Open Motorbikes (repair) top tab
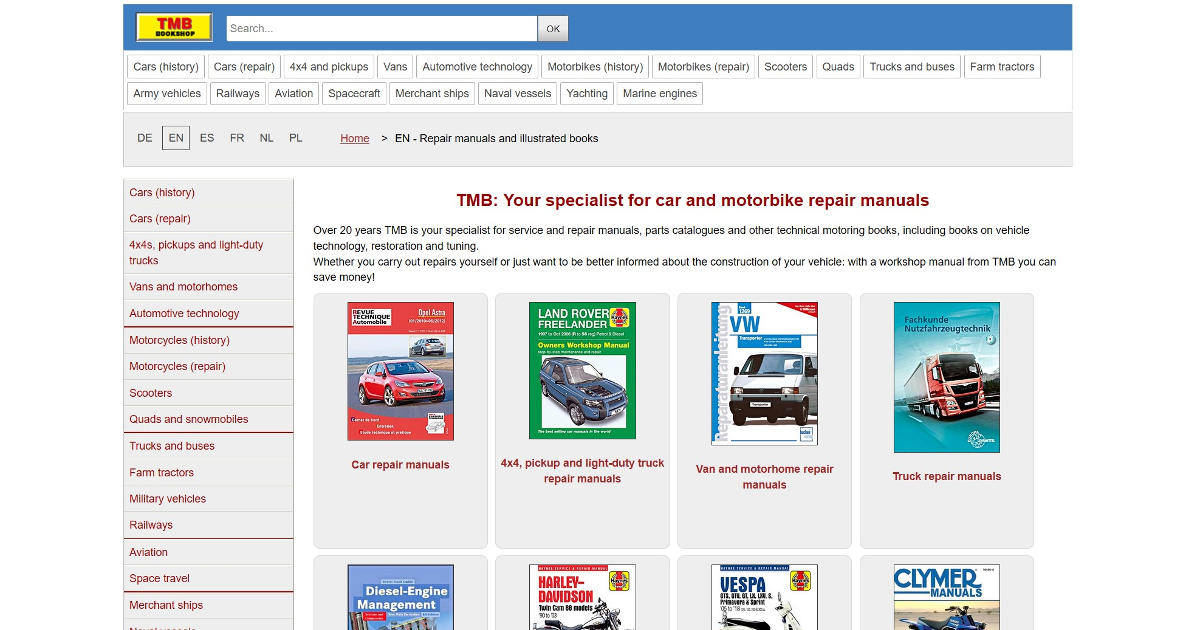The width and height of the screenshot is (1200, 630). tap(703, 67)
